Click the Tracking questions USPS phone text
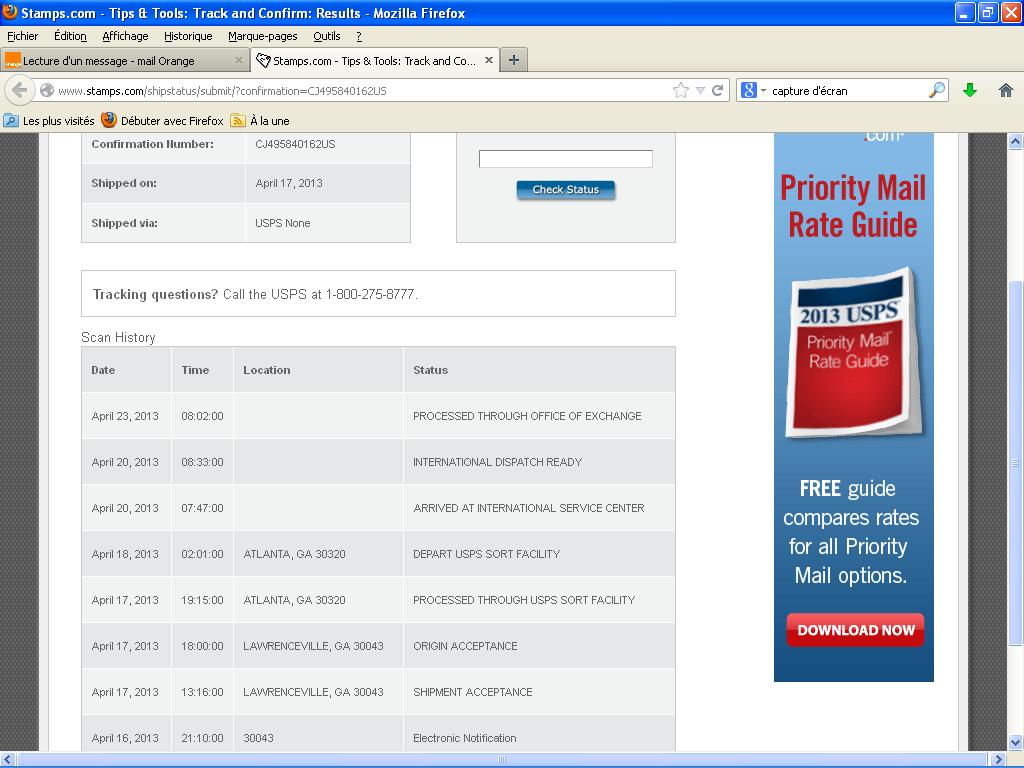The height and width of the screenshot is (768, 1024). (x=255, y=294)
